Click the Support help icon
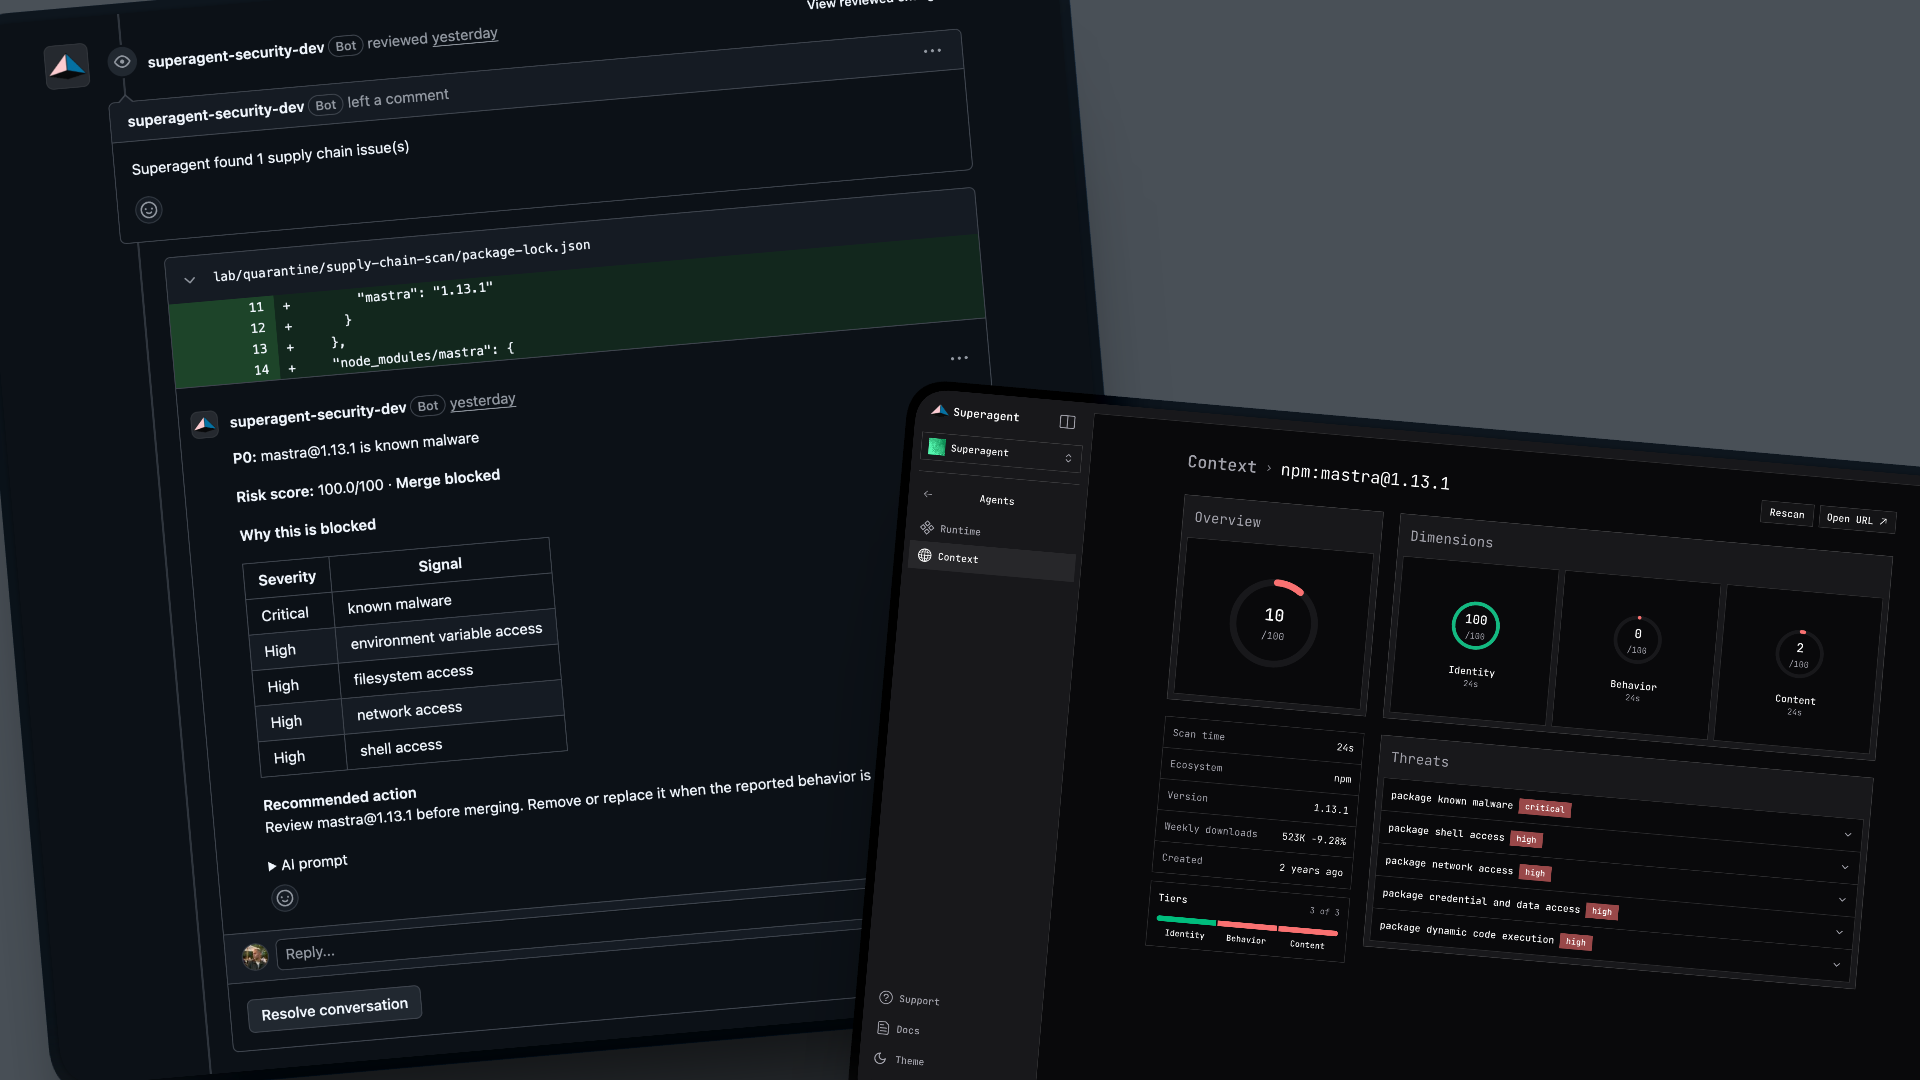The image size is (1920, 1080). tap(885, 997)
